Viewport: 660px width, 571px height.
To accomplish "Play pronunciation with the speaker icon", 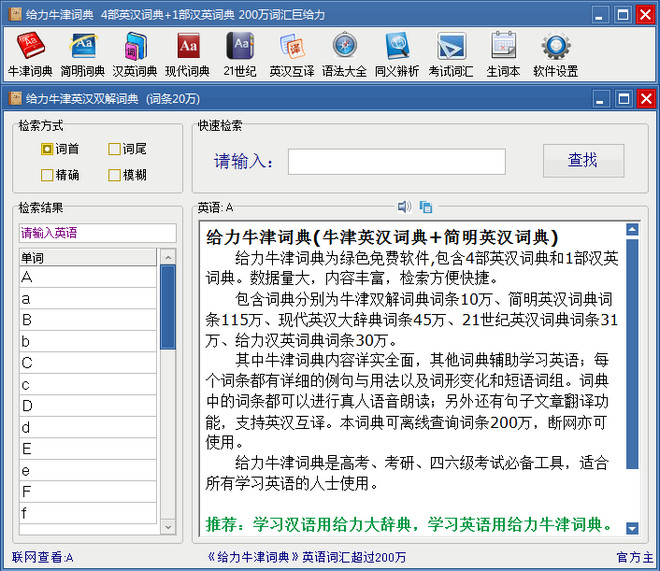I will (x=404, y=207).
